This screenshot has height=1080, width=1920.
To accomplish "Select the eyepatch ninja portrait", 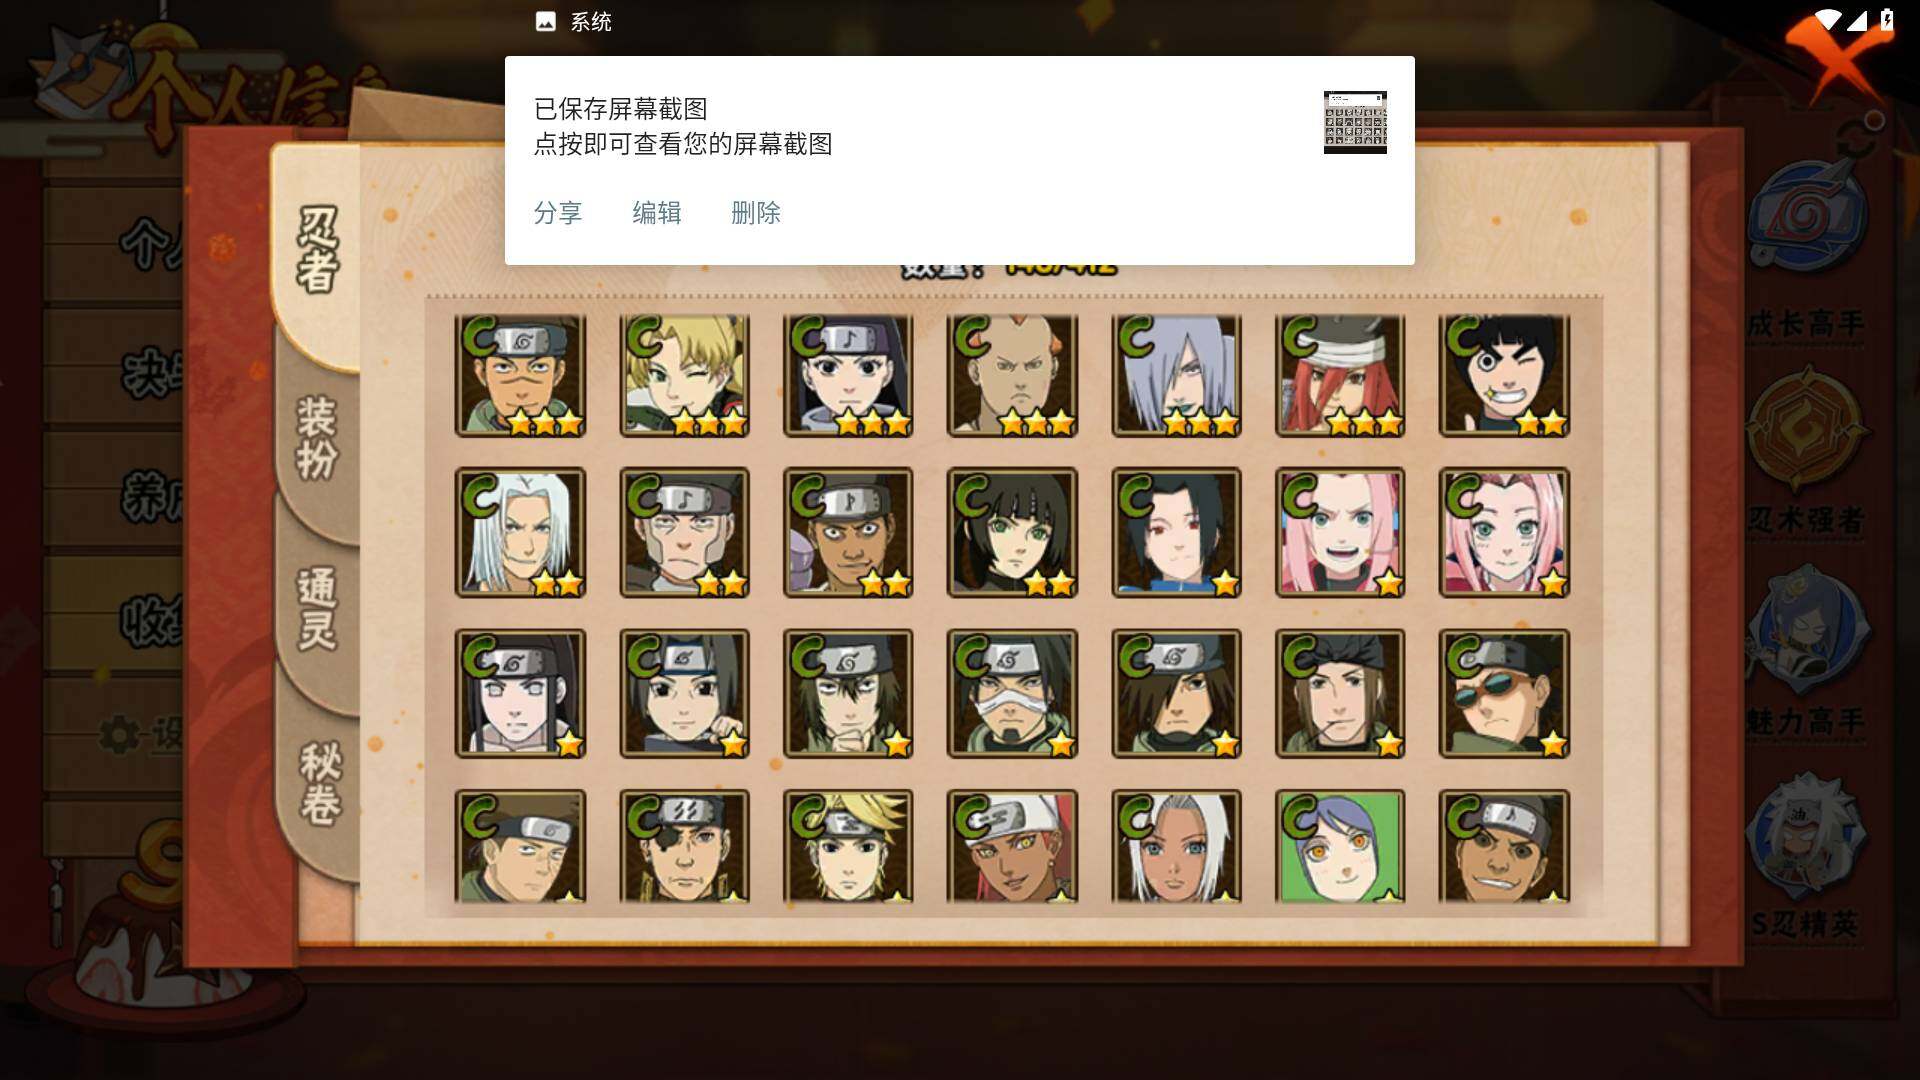I will click(x=684, y=846).
